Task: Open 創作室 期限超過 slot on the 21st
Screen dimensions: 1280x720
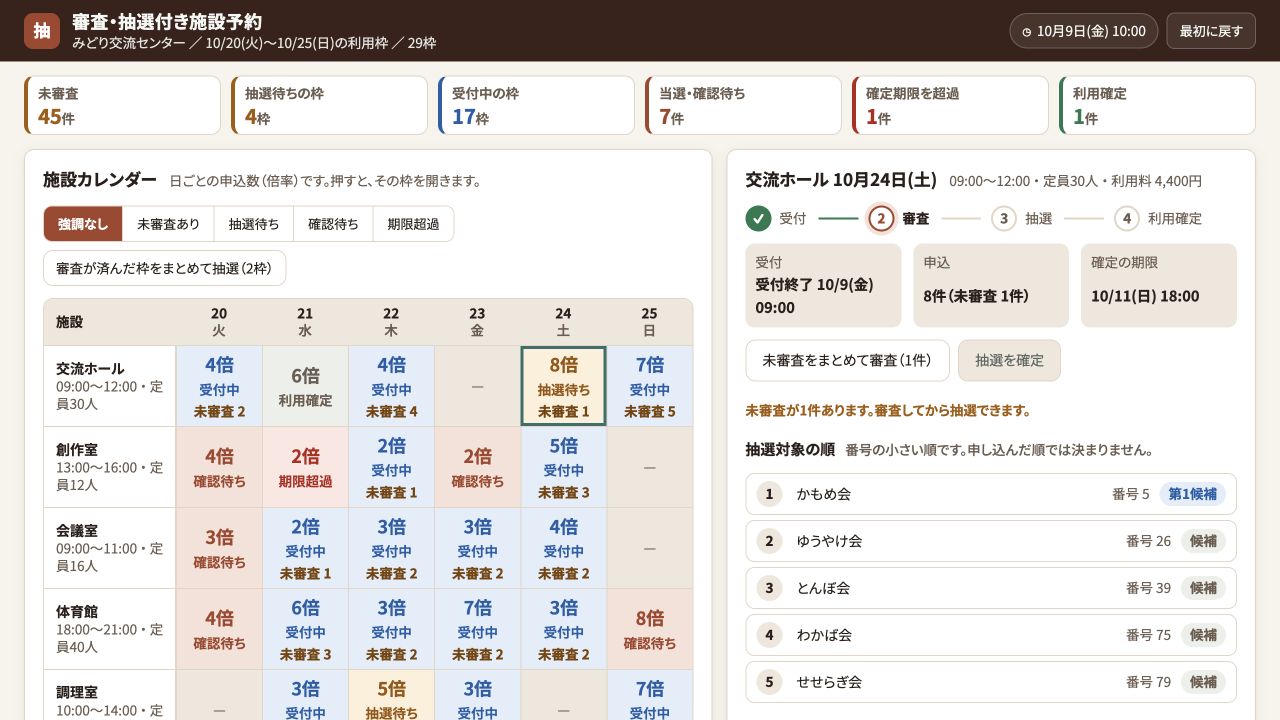Action: pos(305,467)
